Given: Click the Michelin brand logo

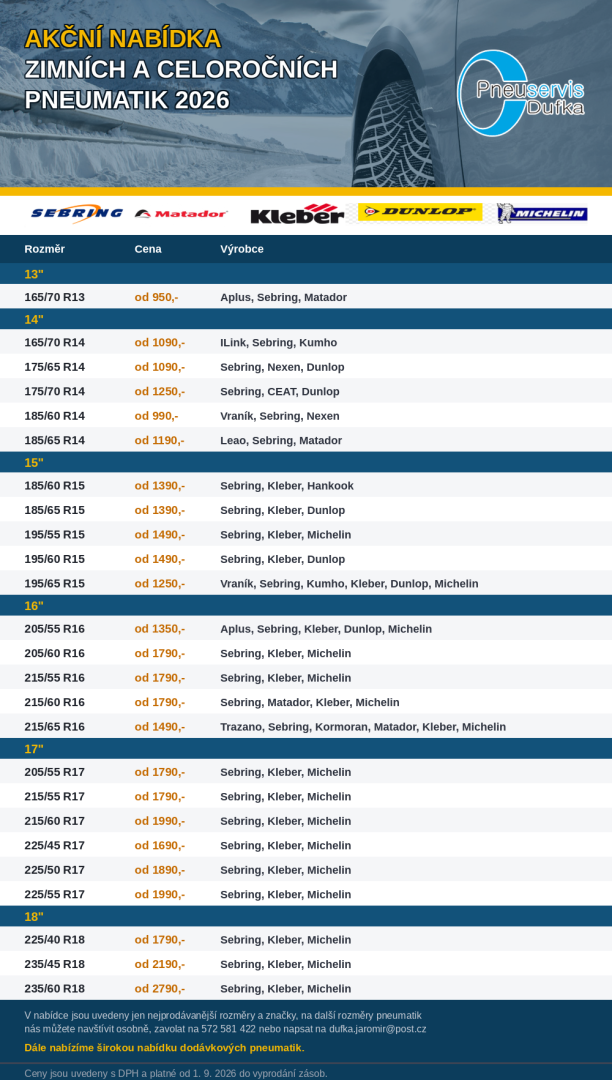Looking at the screenshot, I should (542, 214).
